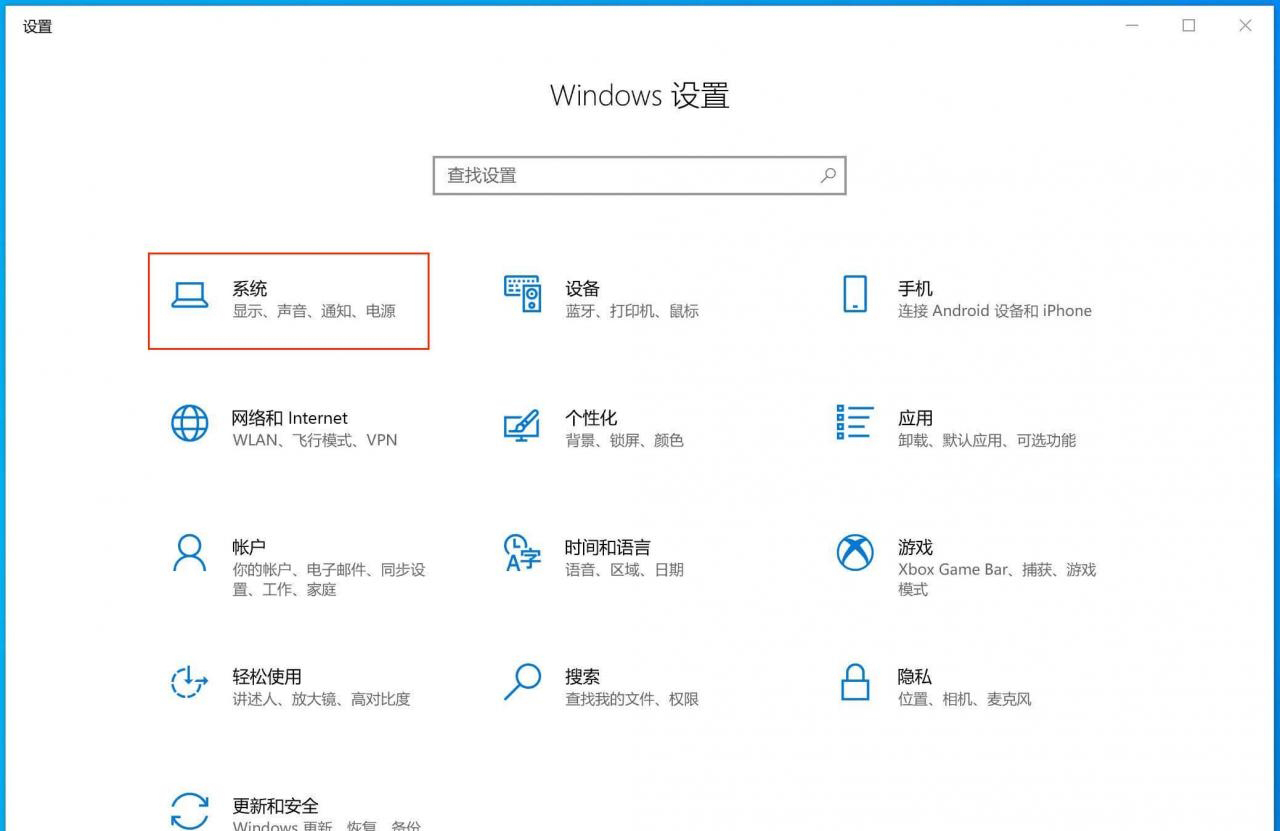1280x831 pixels.
Task: Go to 更新和安全 settings
Action: [276, 806]
